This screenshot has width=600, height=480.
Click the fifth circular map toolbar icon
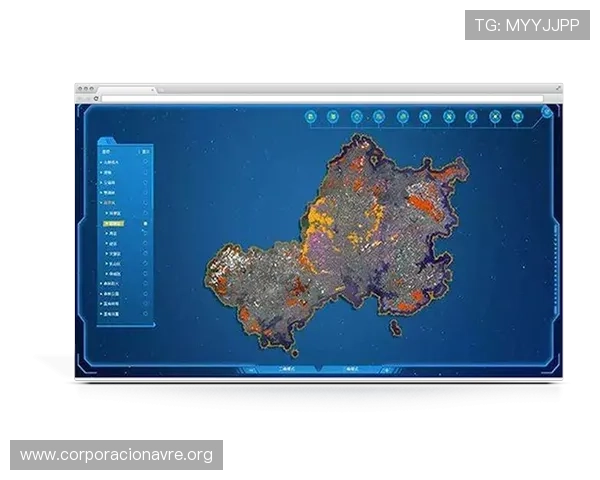(x=403, y=117)
